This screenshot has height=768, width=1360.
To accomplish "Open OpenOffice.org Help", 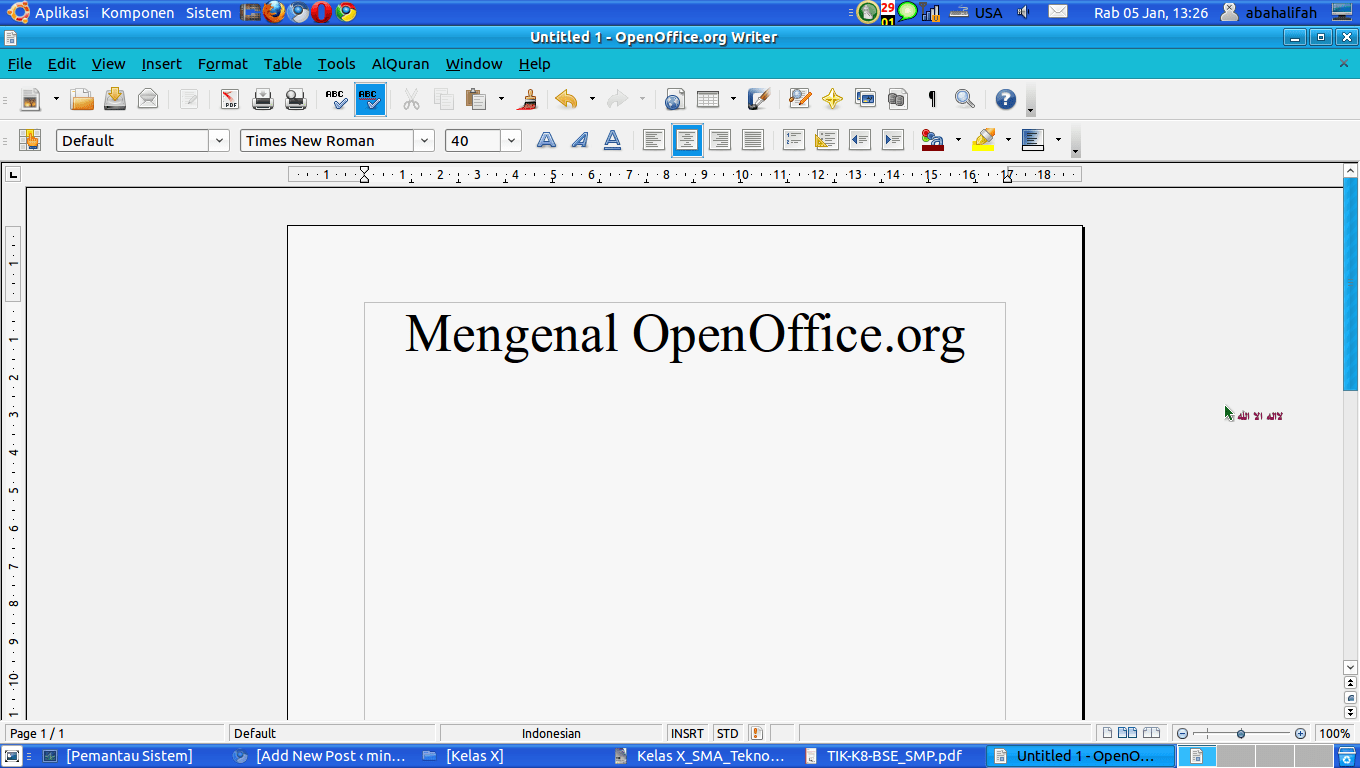I will point(1005,99).
